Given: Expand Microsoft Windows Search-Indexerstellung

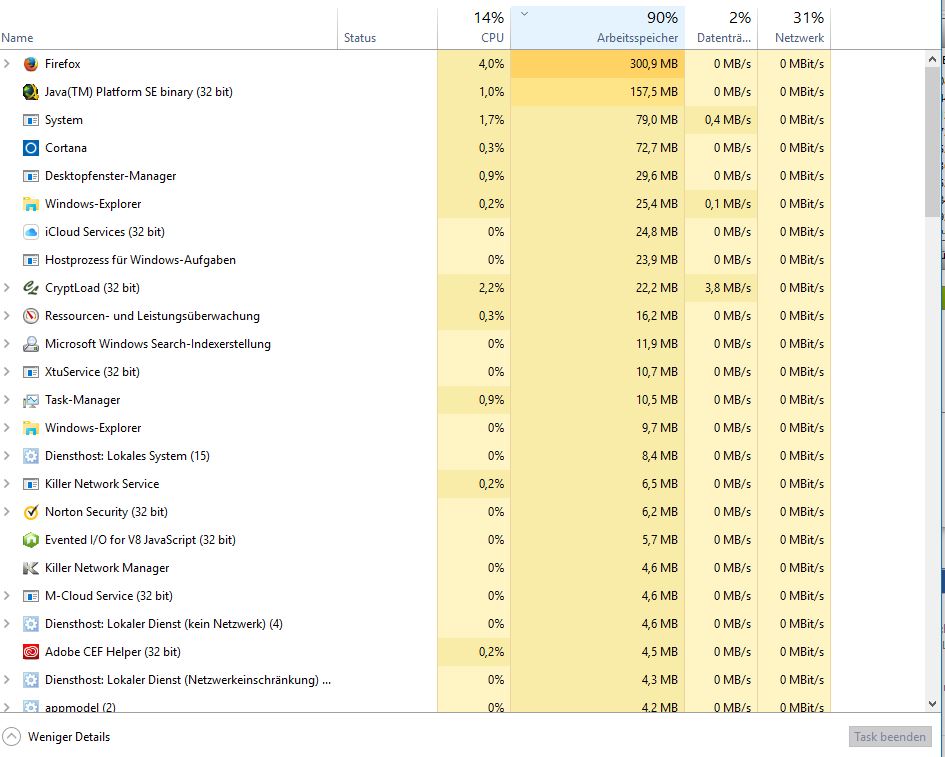Looking at the screenshot, I should [7, 344].
